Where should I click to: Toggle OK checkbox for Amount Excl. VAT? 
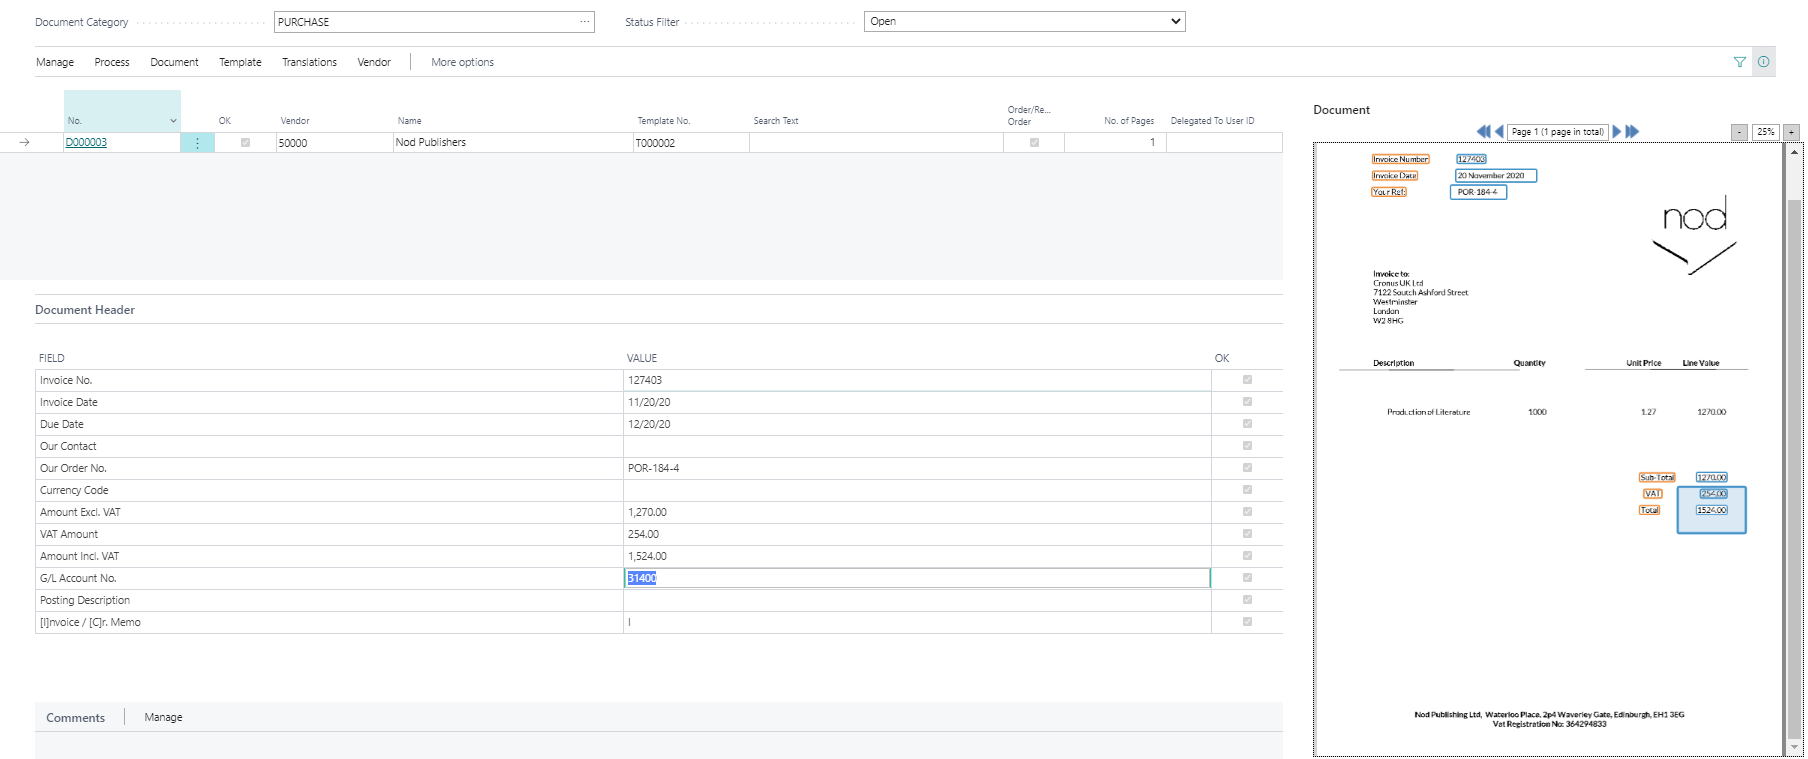pos(1247,512)
